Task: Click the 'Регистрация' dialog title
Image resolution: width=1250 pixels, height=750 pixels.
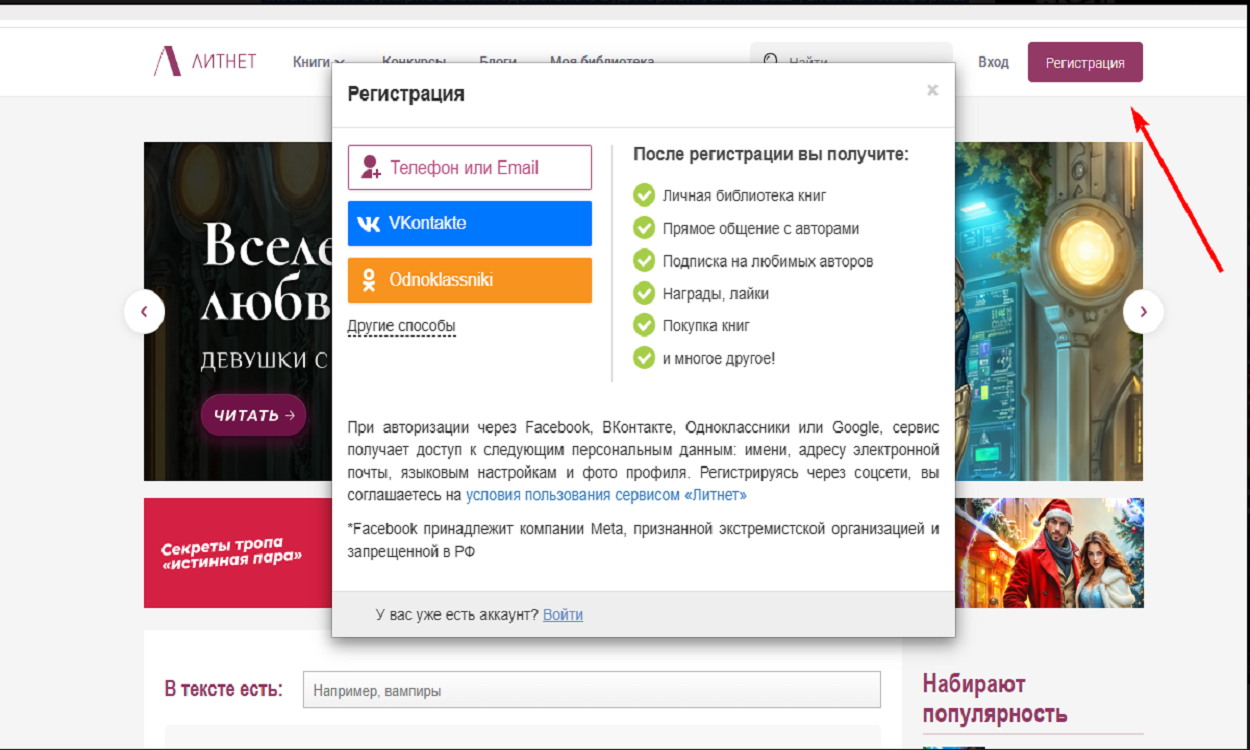Action: pos(406,94)
